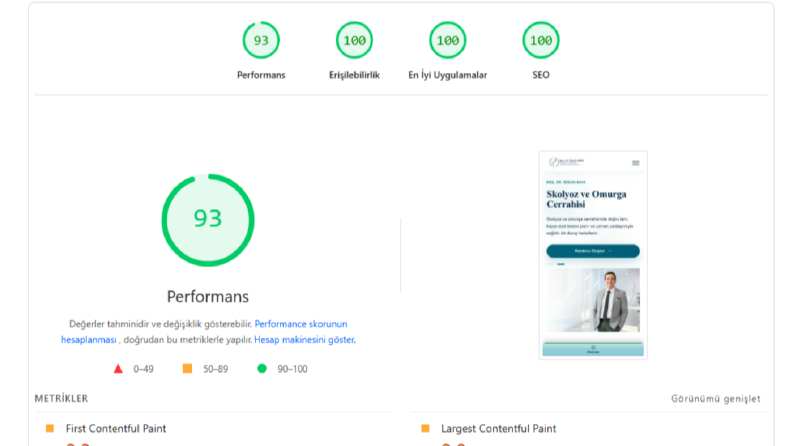Click the Largest Contentful Paint metric label
The width and height of the screenshot is (793, 446).
click(x=499, y=428)
